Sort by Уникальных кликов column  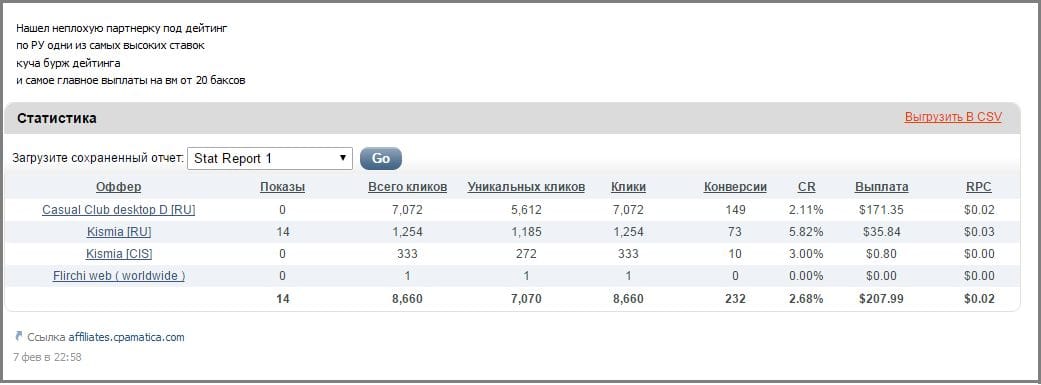pyautogui.click(x=526, y=187)
